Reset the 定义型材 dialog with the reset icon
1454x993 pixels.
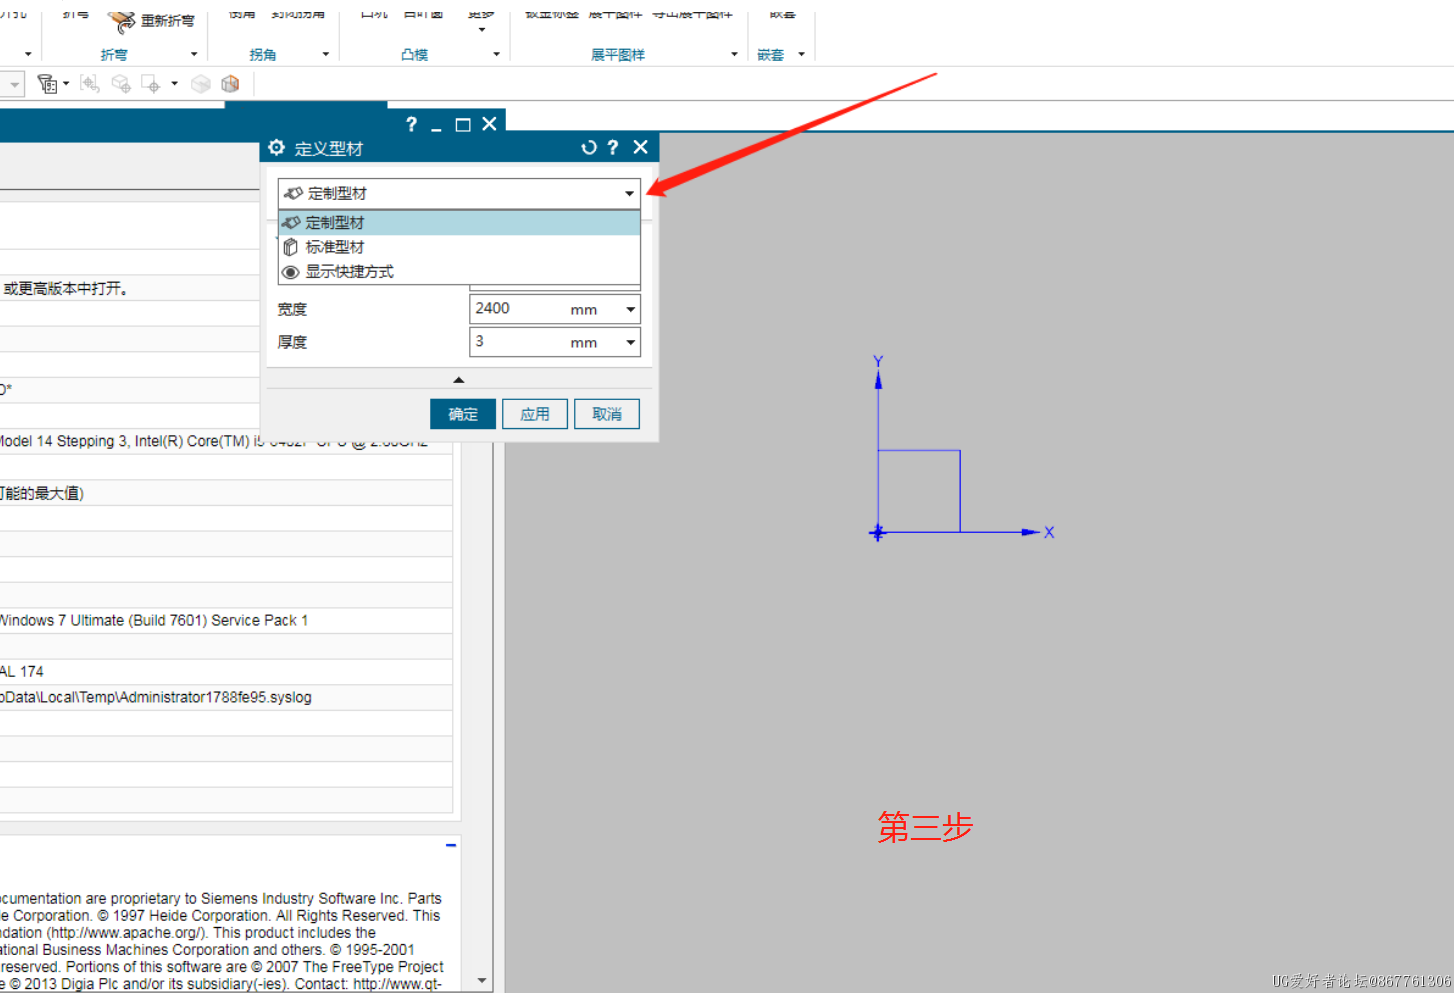pyautogui.click(x=589, y=148)
